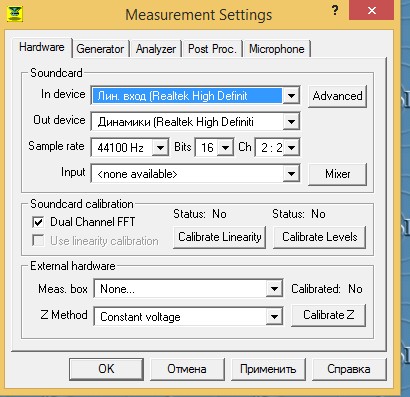Screen dimensions: 410x397
Task: Open the Mixer button
Action: pyautogui.click(x=337, y=174)
